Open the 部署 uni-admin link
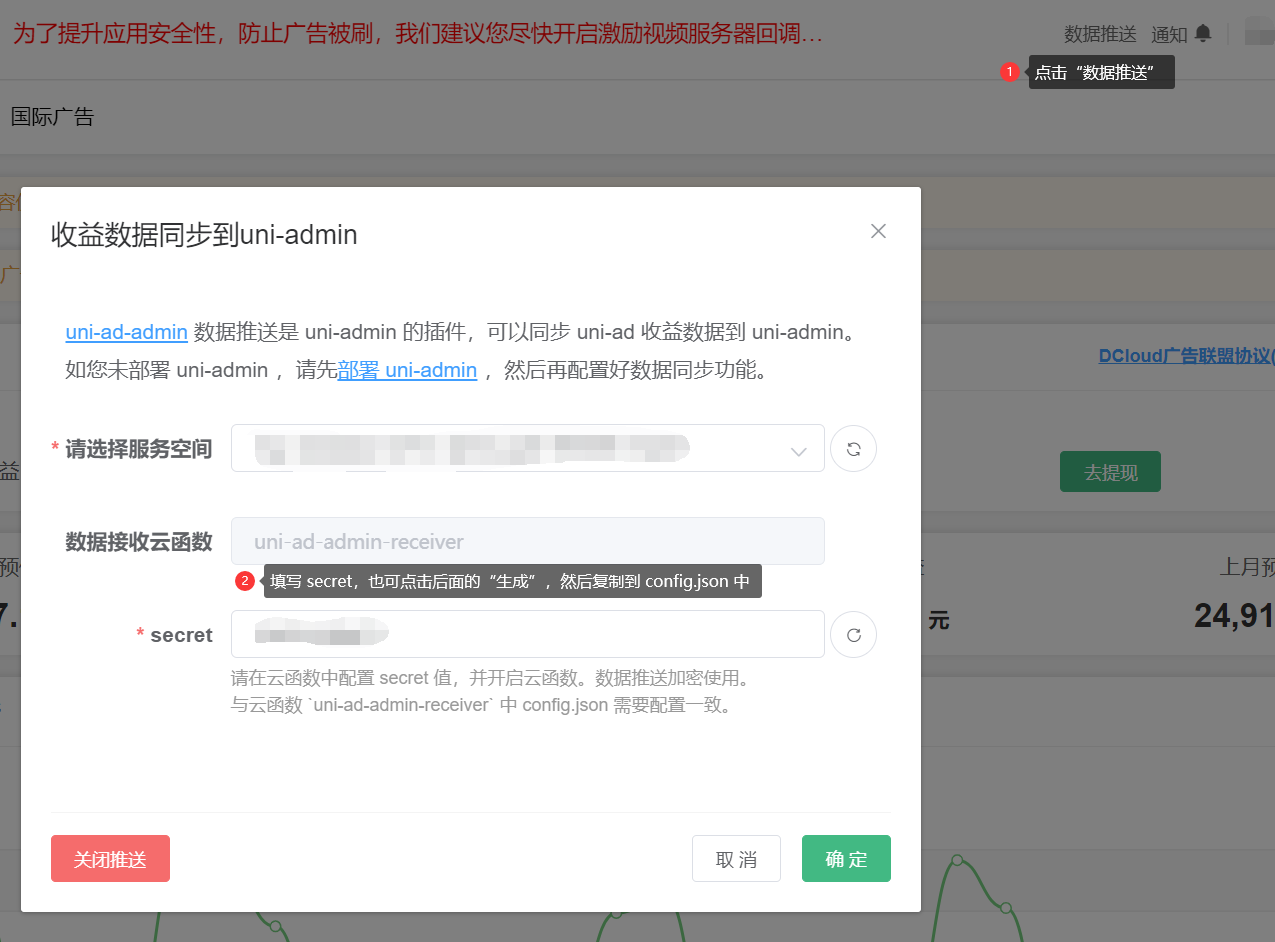 407,370
